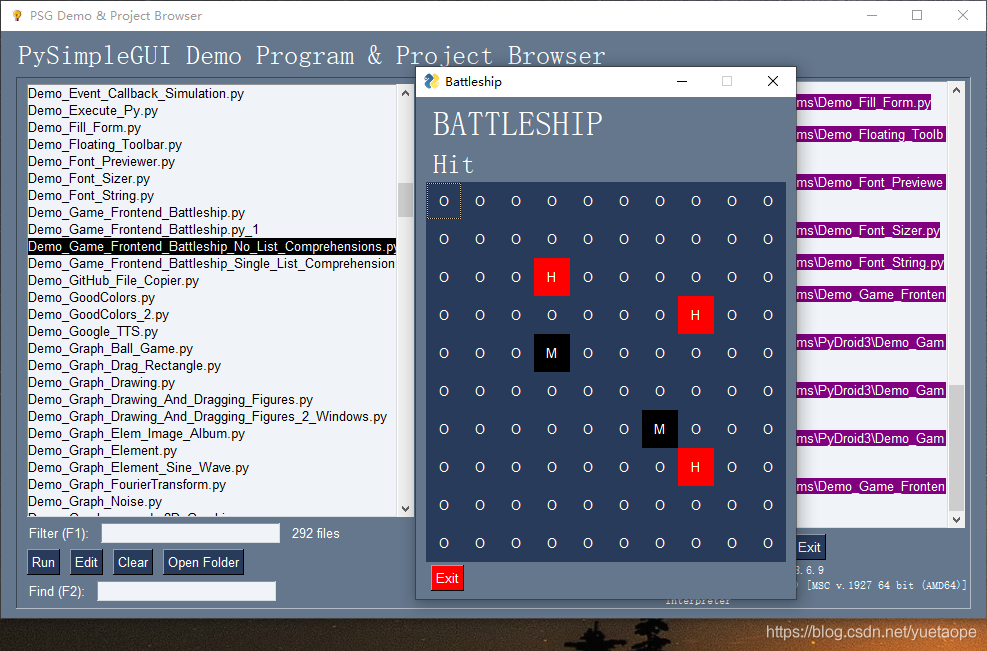Image resolution: width=987 pixels, height=651 pixels.
Task: Click output pane scrollbar down arrow
Action: pyautogui.click(x=956, y=519)
